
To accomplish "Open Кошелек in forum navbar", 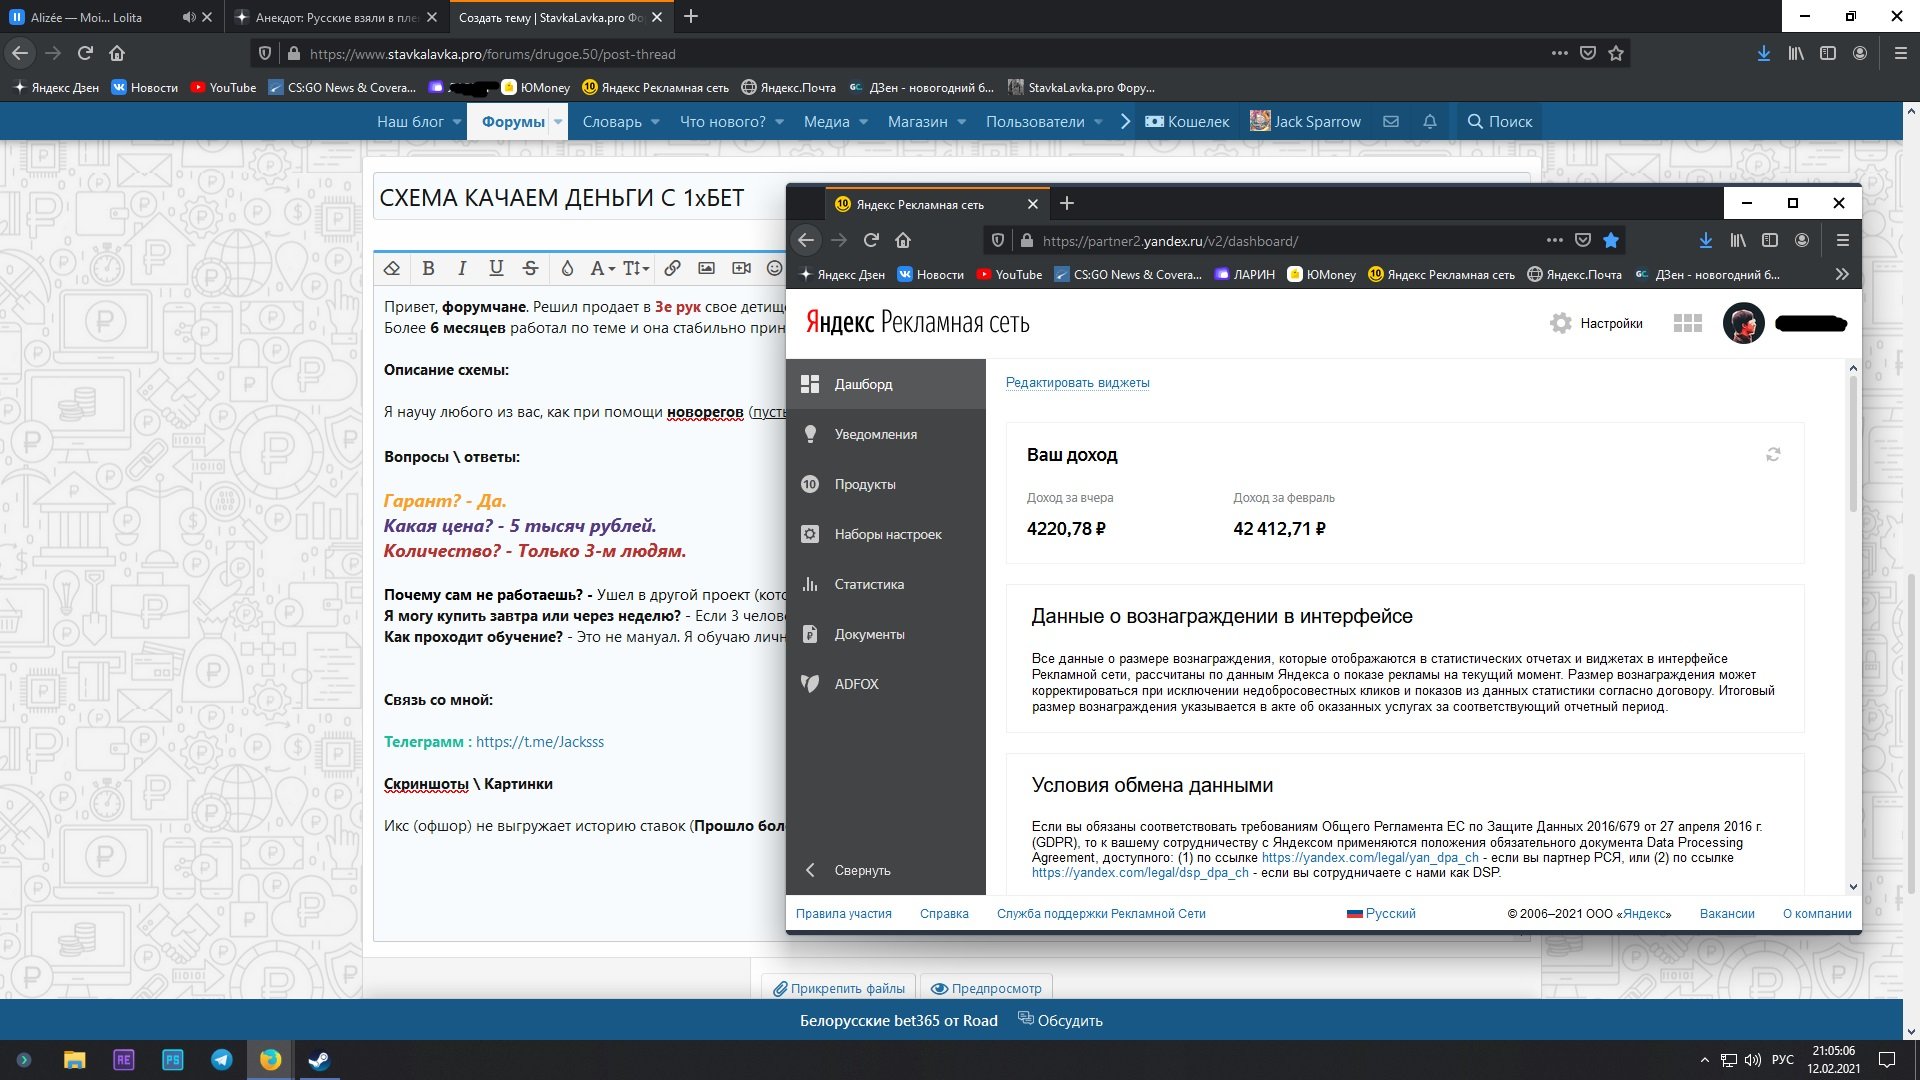I will [1187, 122].
